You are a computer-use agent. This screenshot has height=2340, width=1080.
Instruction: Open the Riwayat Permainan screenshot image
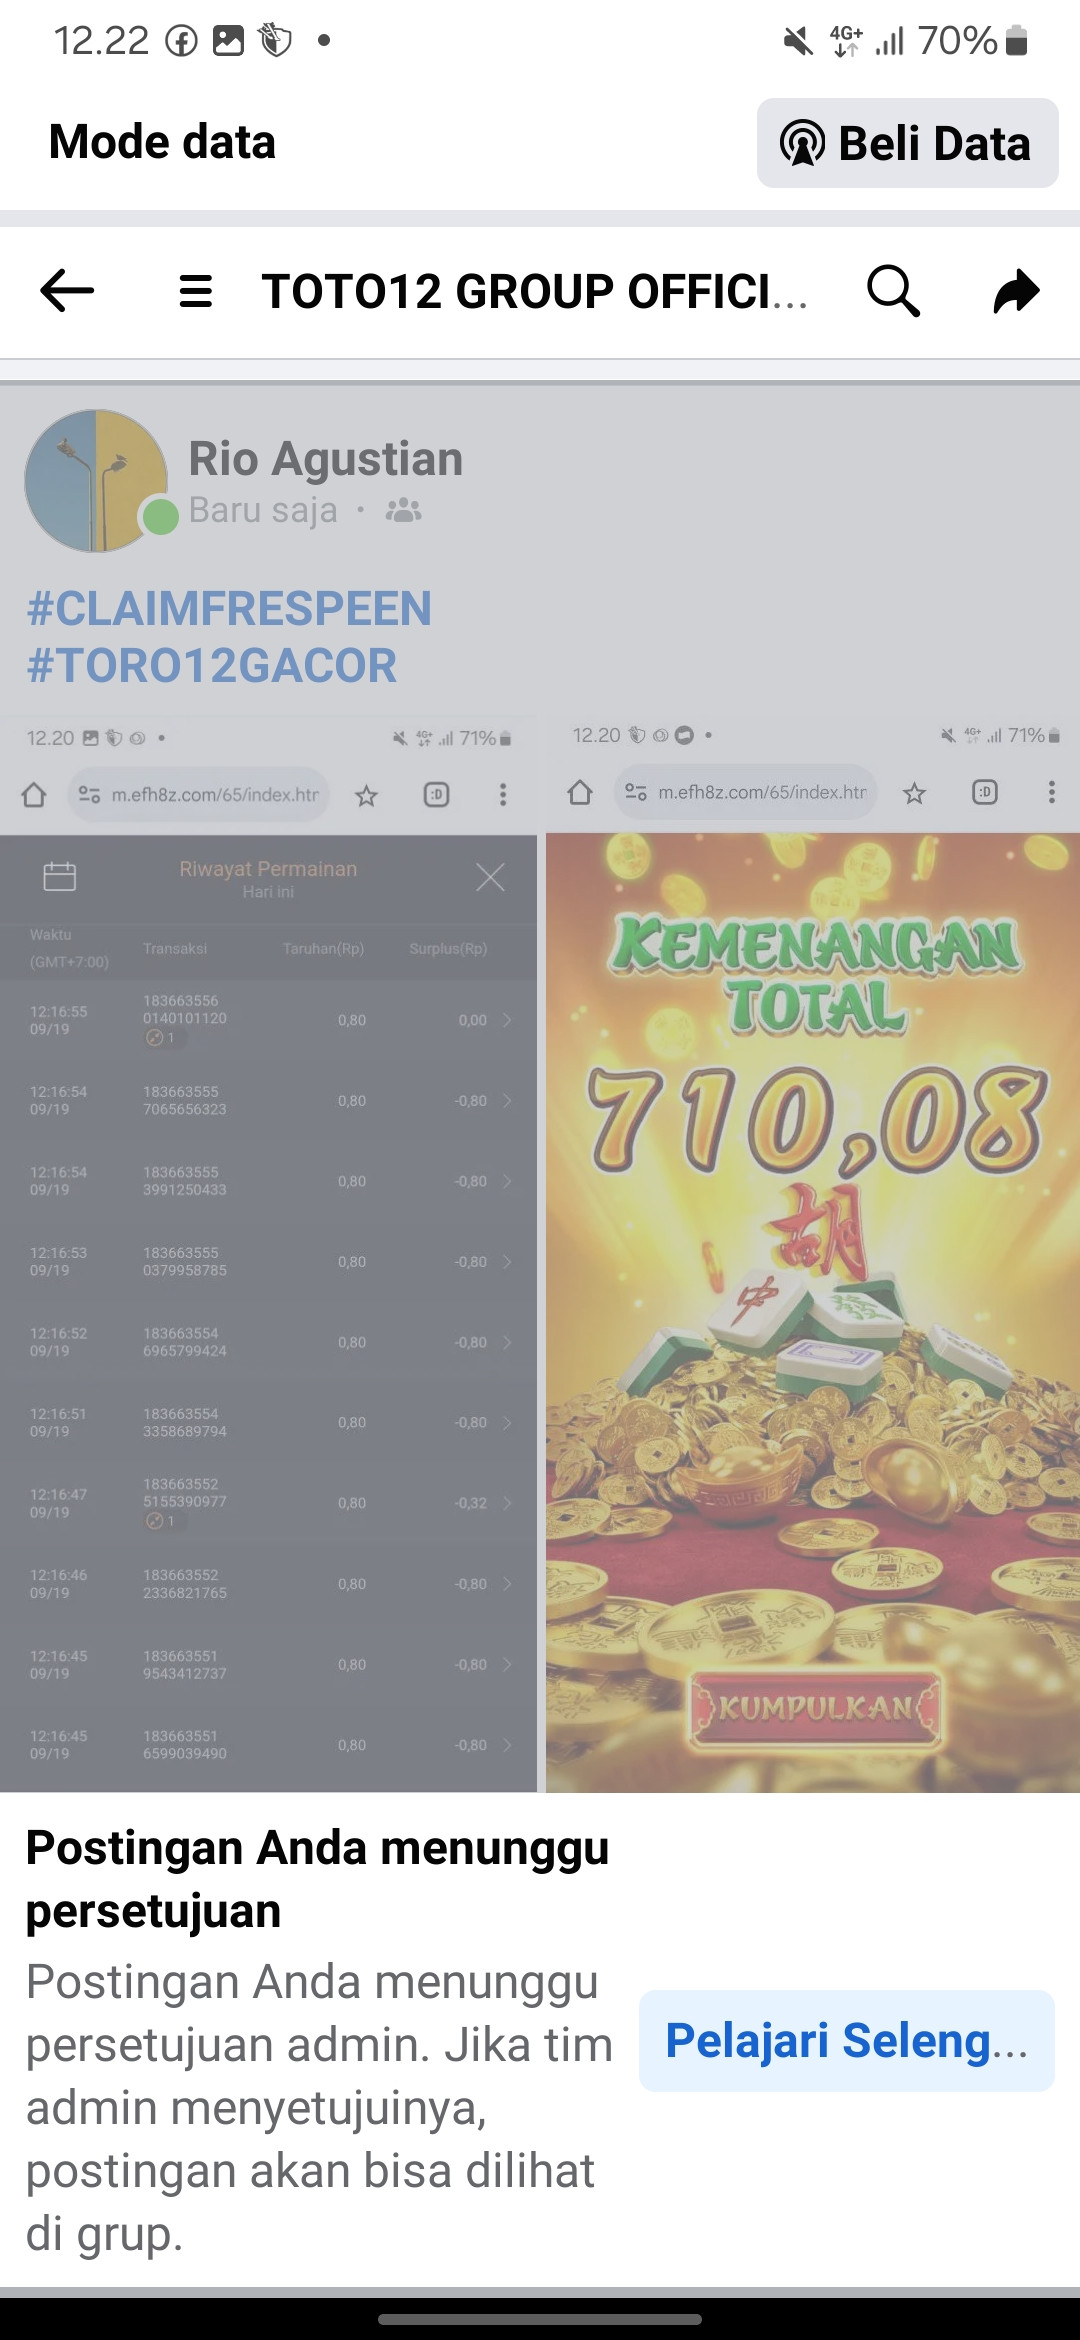(x=268, y=1252)
